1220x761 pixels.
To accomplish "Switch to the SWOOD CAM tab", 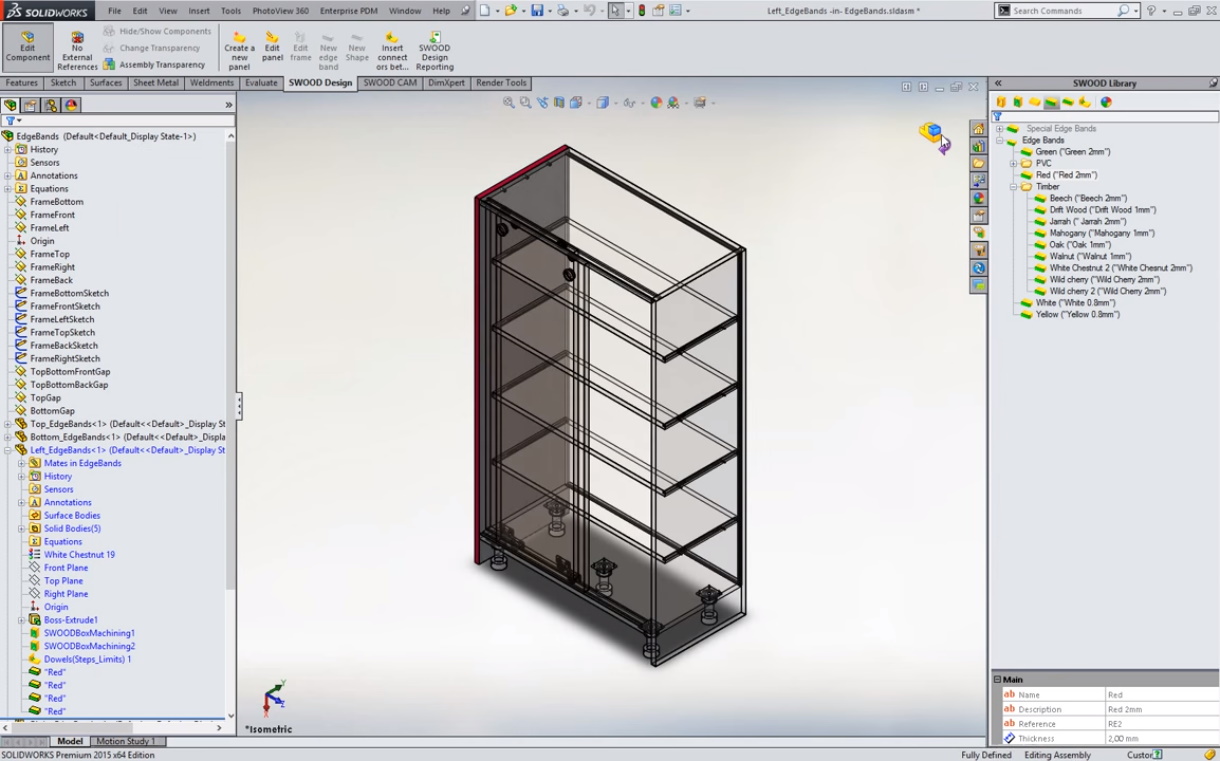I will click(x=390, y=83).
